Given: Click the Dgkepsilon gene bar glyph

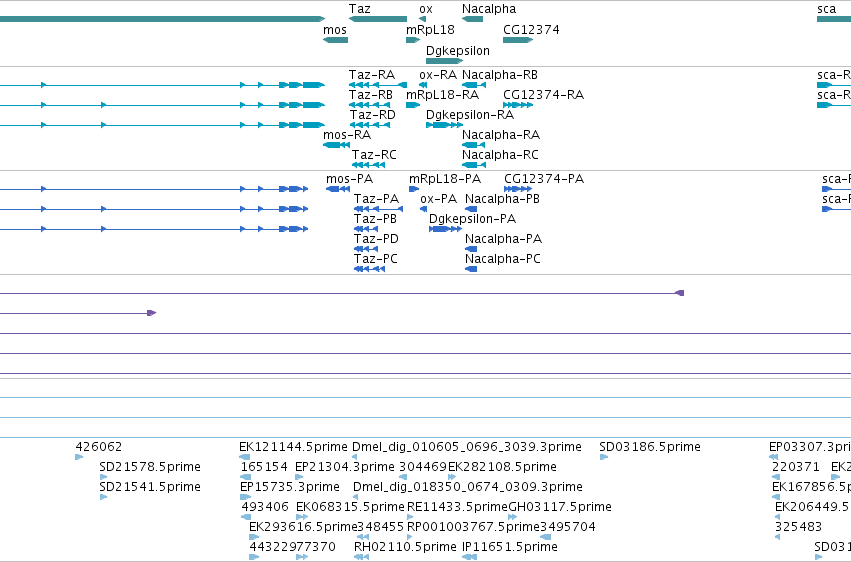Looking at the screenshot, I should click(x=444, y=61).
